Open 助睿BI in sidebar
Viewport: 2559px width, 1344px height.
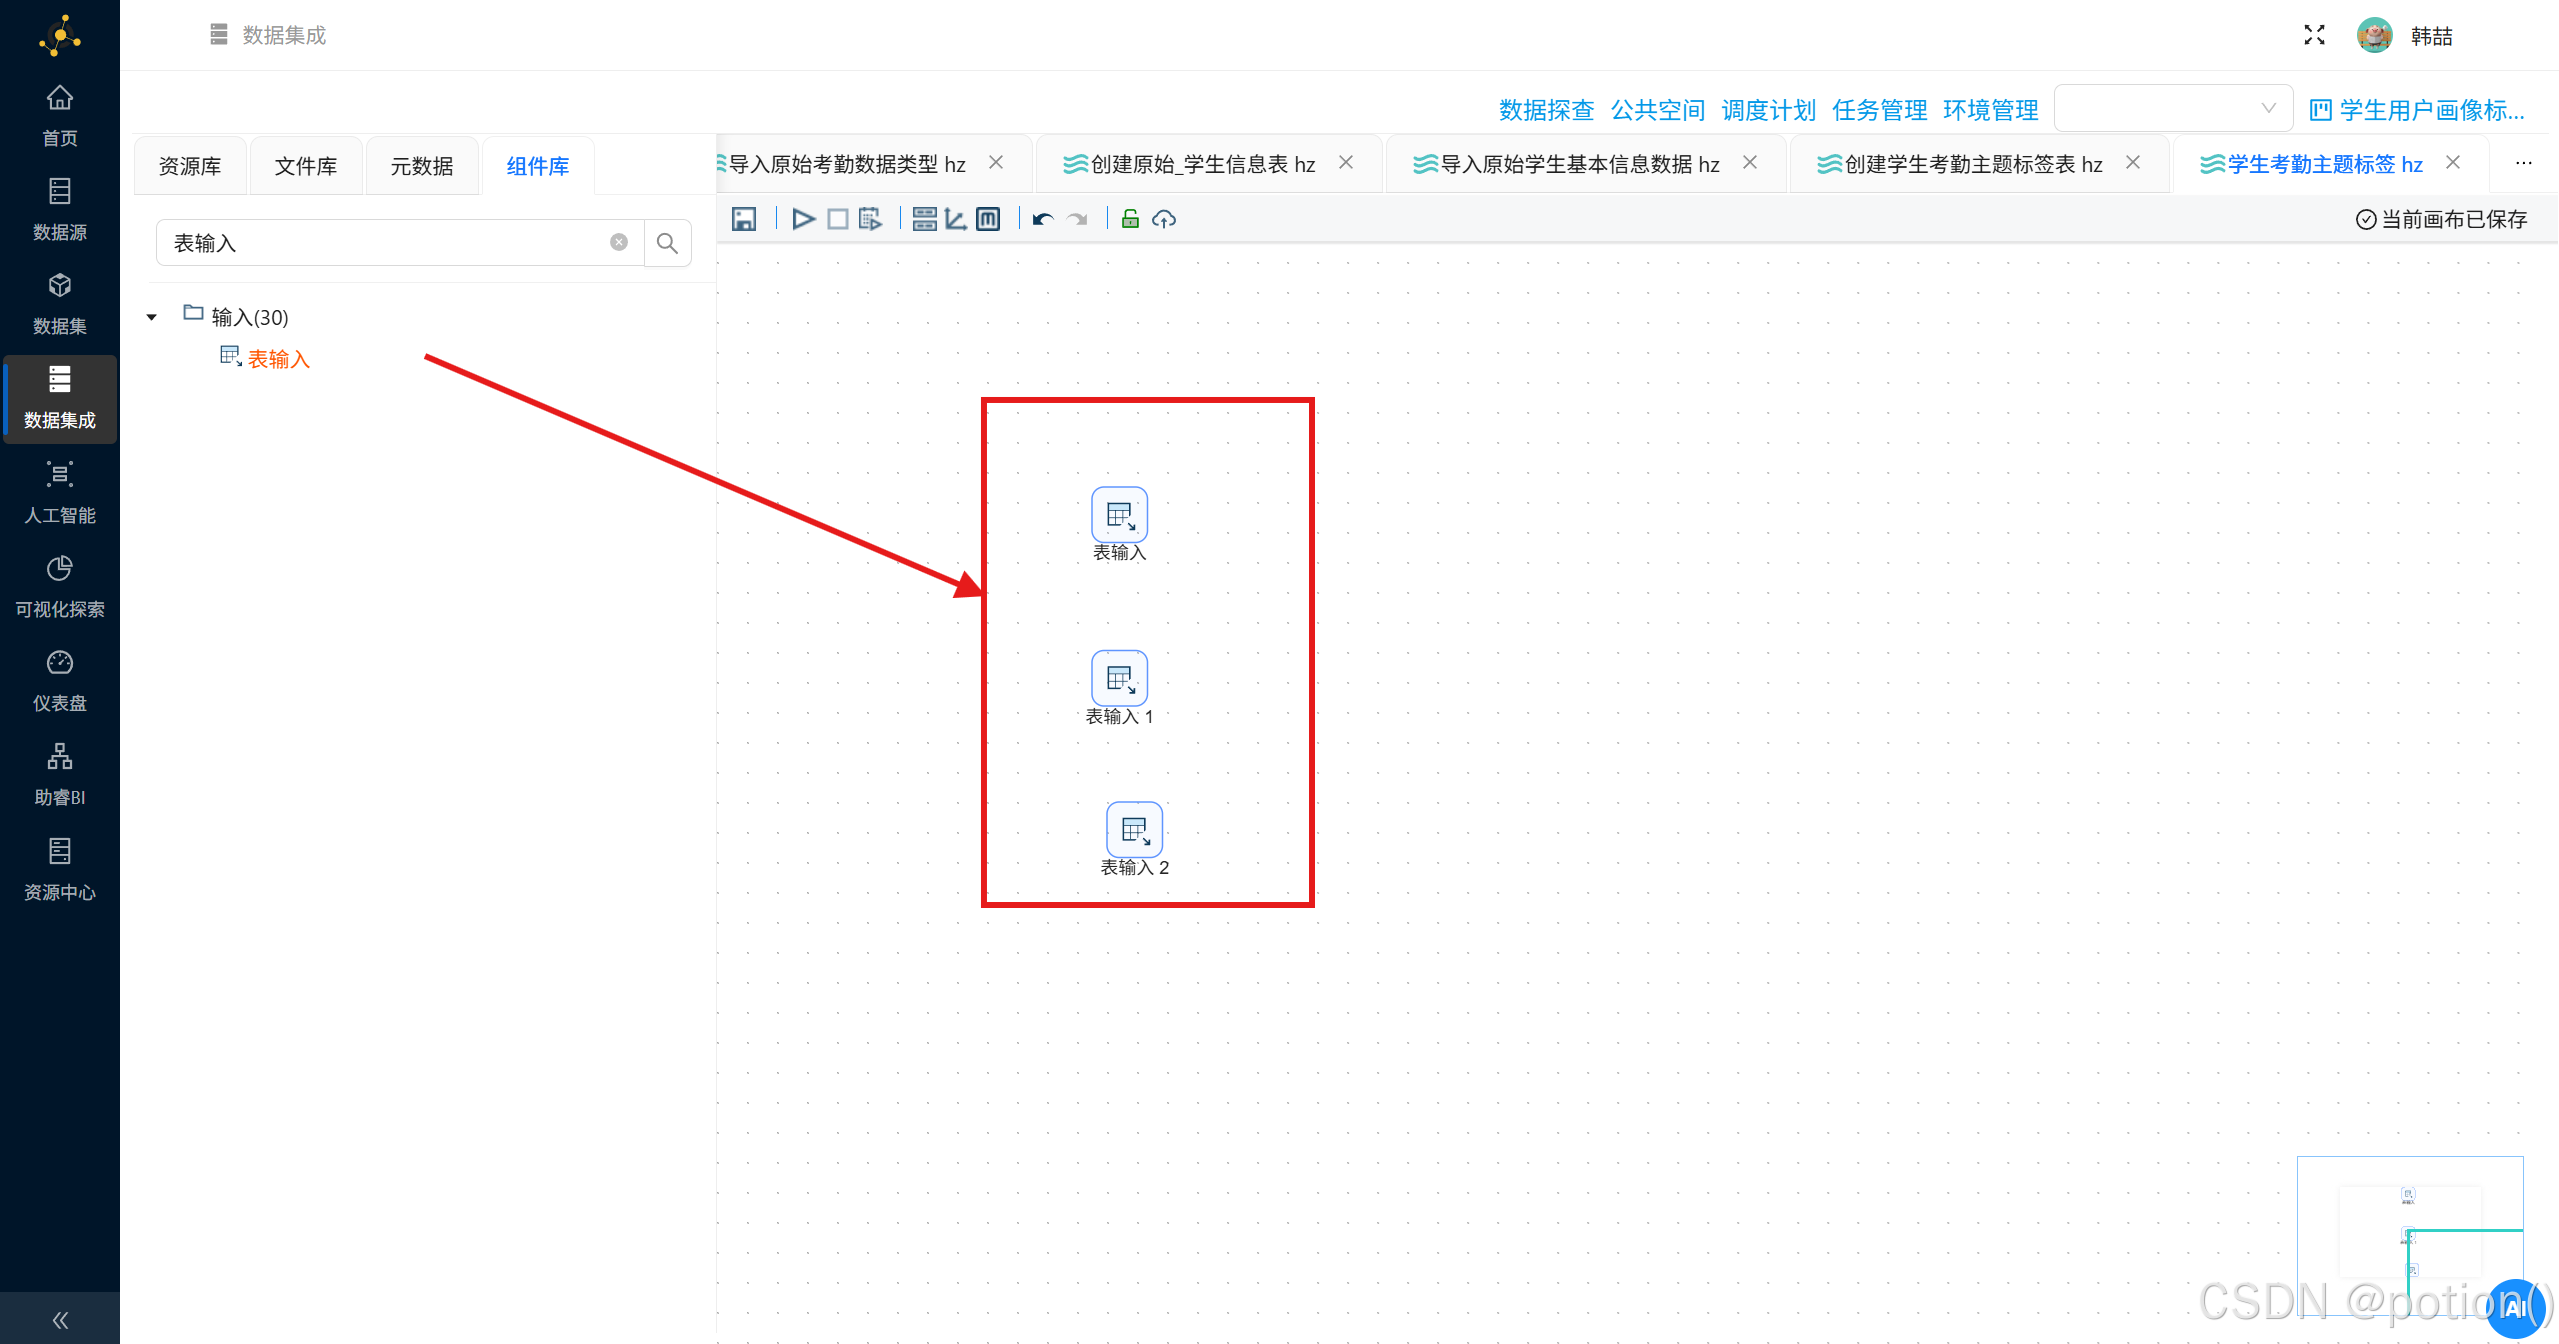[60, 775]
